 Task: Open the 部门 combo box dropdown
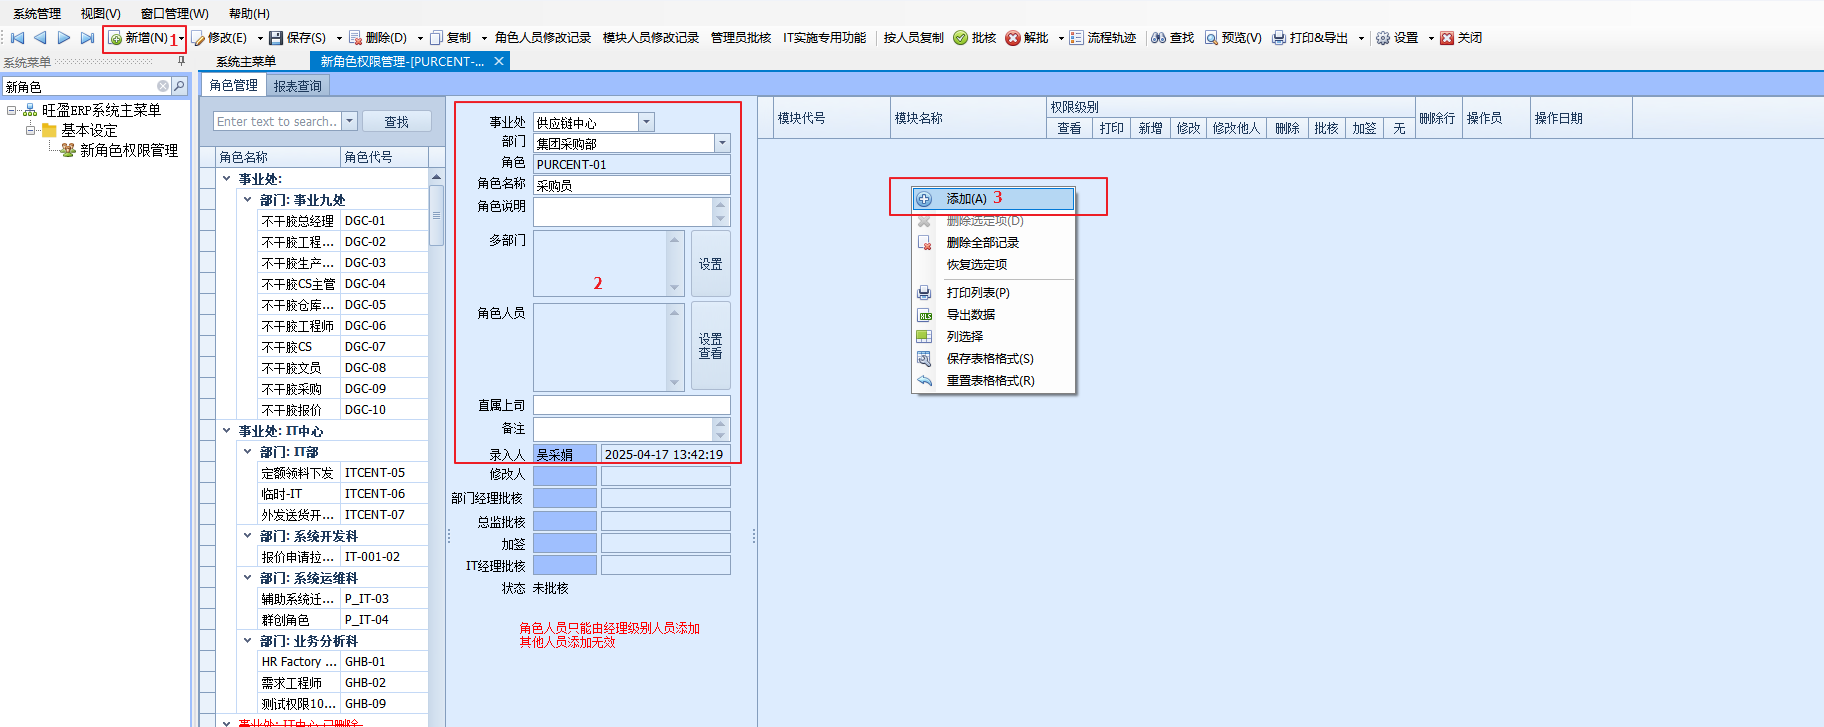(722, 143)
